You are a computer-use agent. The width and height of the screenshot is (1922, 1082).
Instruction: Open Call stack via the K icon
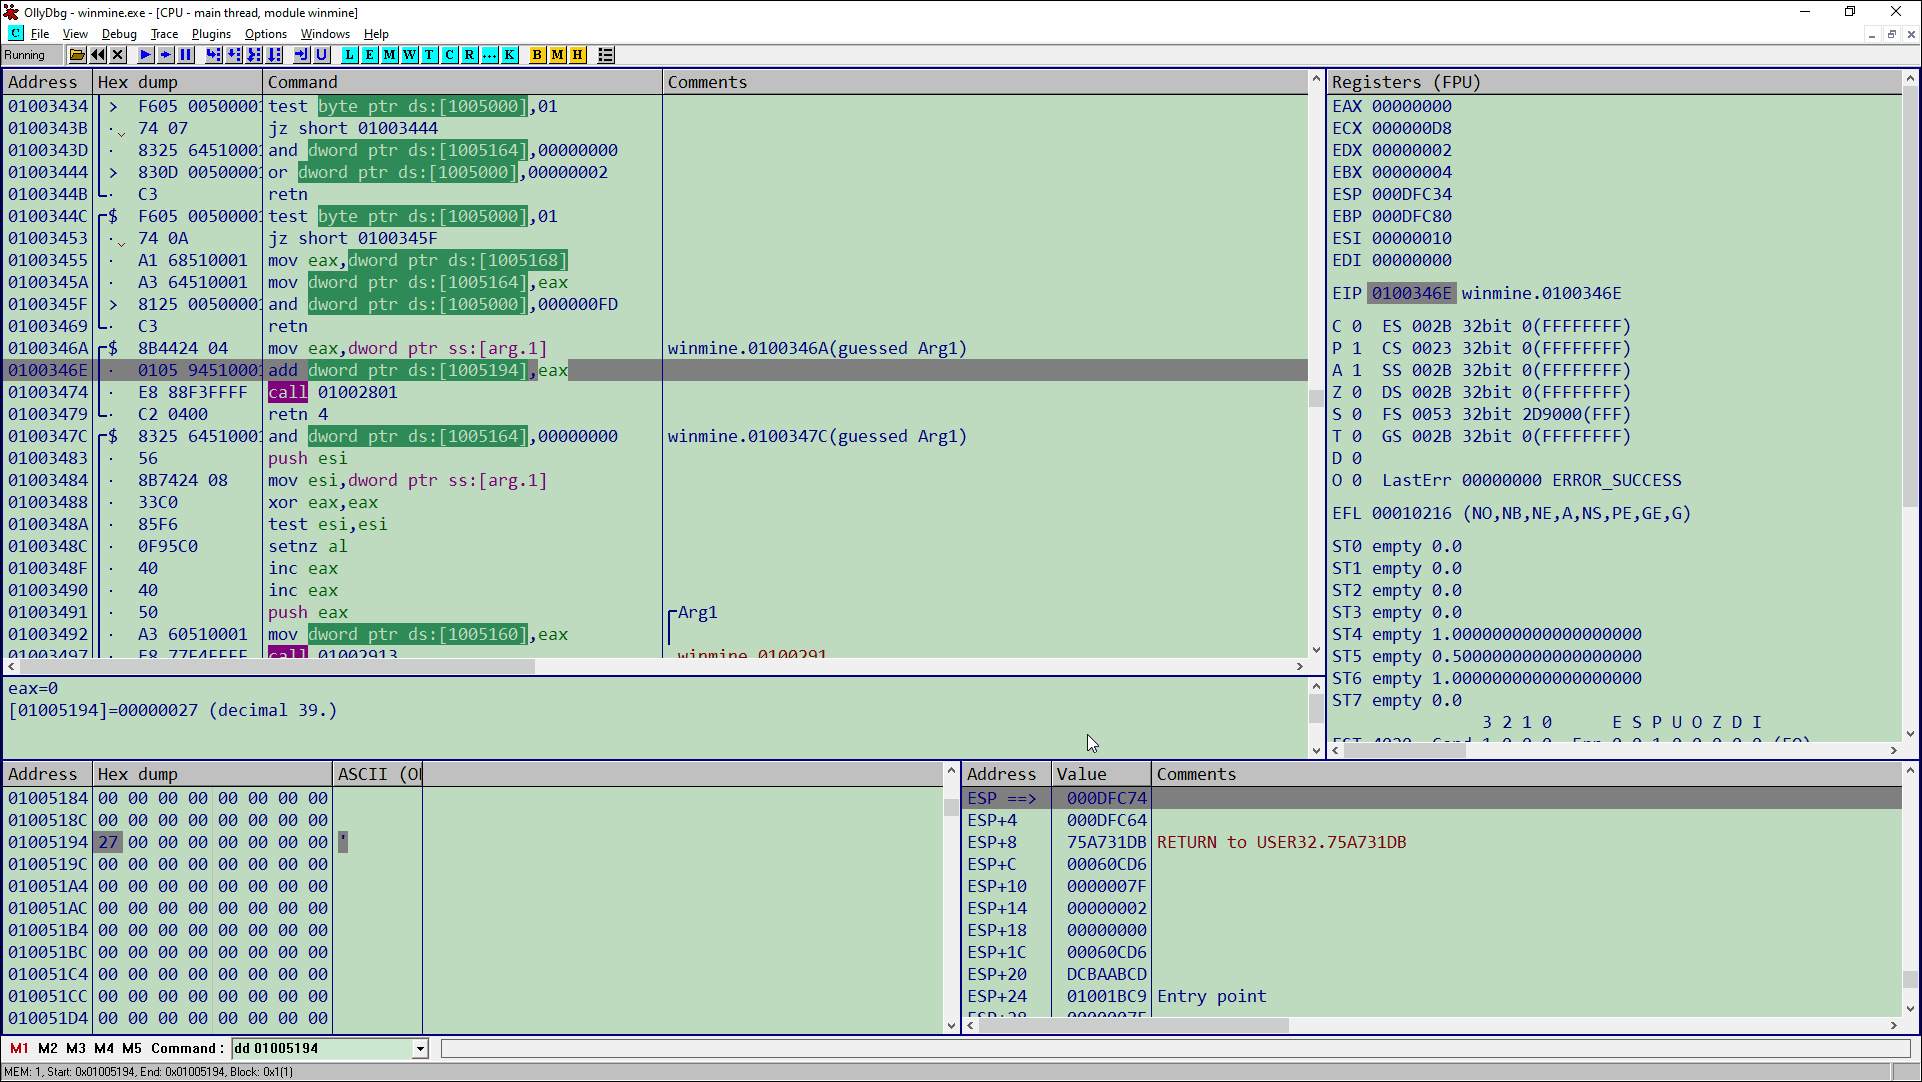coord(509,55)
